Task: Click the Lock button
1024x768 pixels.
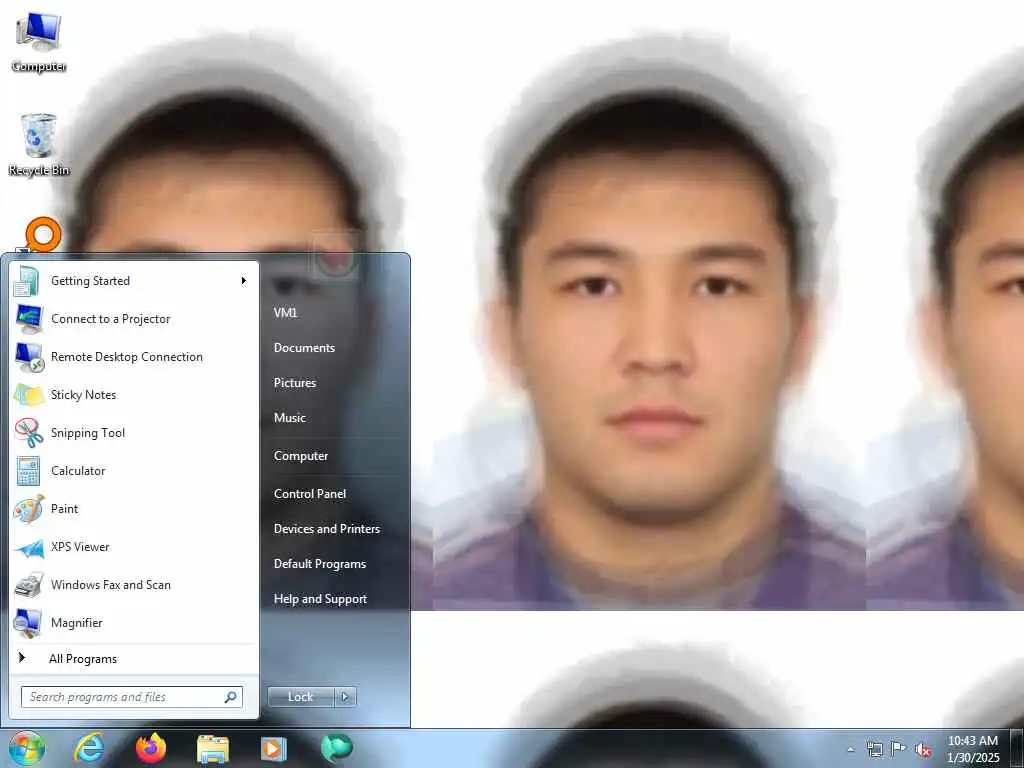Action: 301,697
